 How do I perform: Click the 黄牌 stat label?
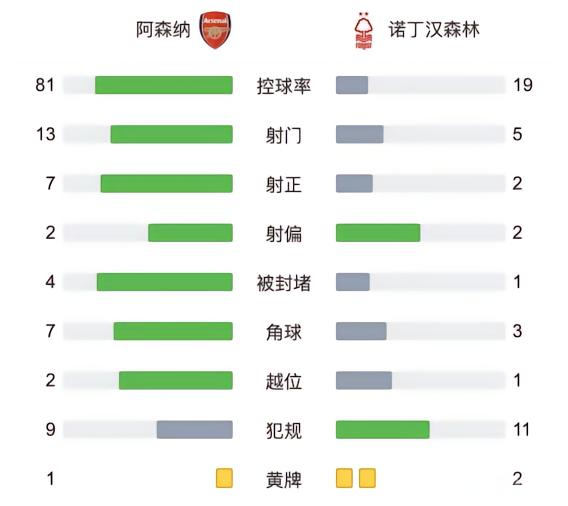coord(284,480)
